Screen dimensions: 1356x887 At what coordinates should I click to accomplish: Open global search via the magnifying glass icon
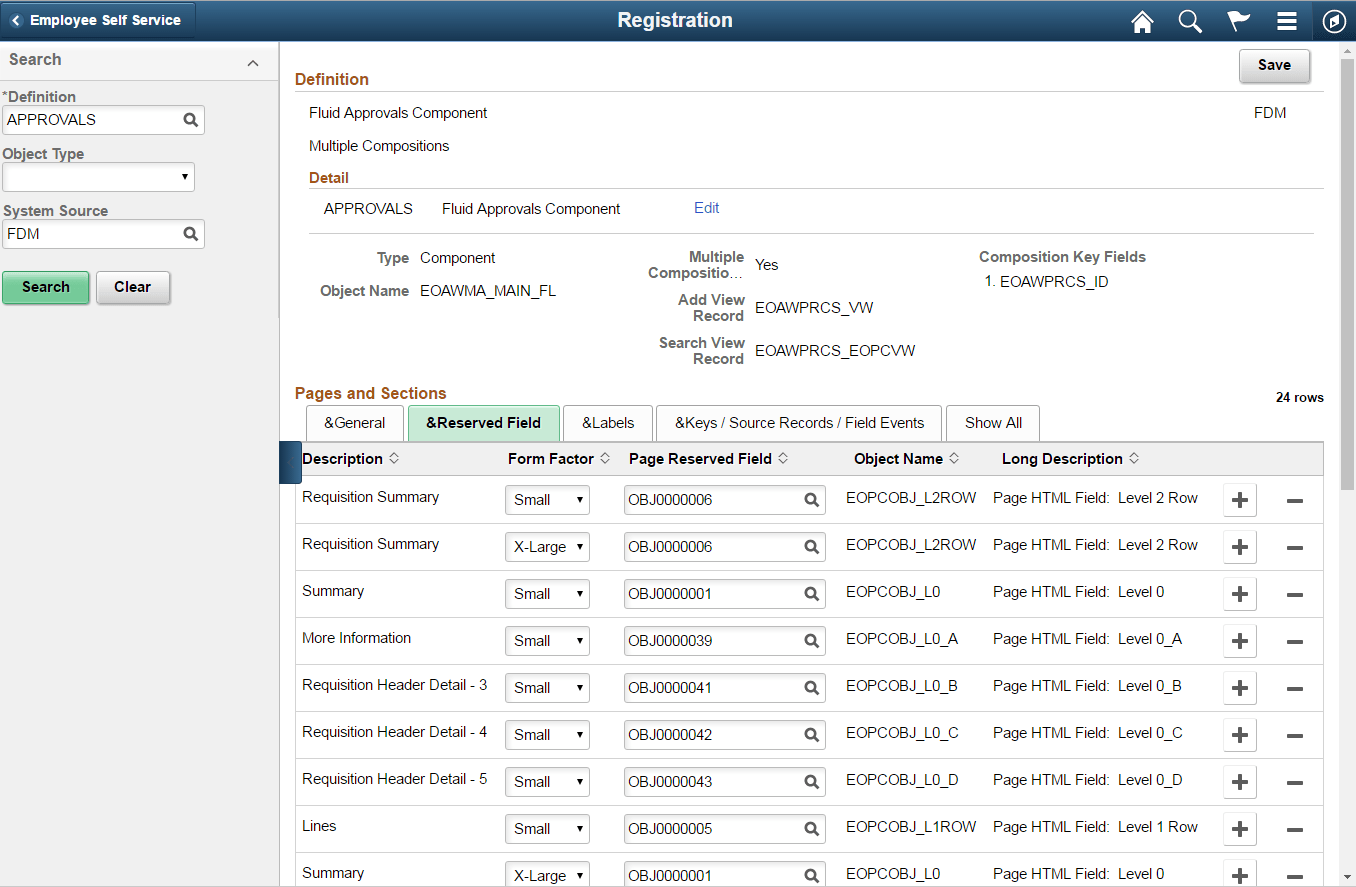click(x=1190, y=21)
